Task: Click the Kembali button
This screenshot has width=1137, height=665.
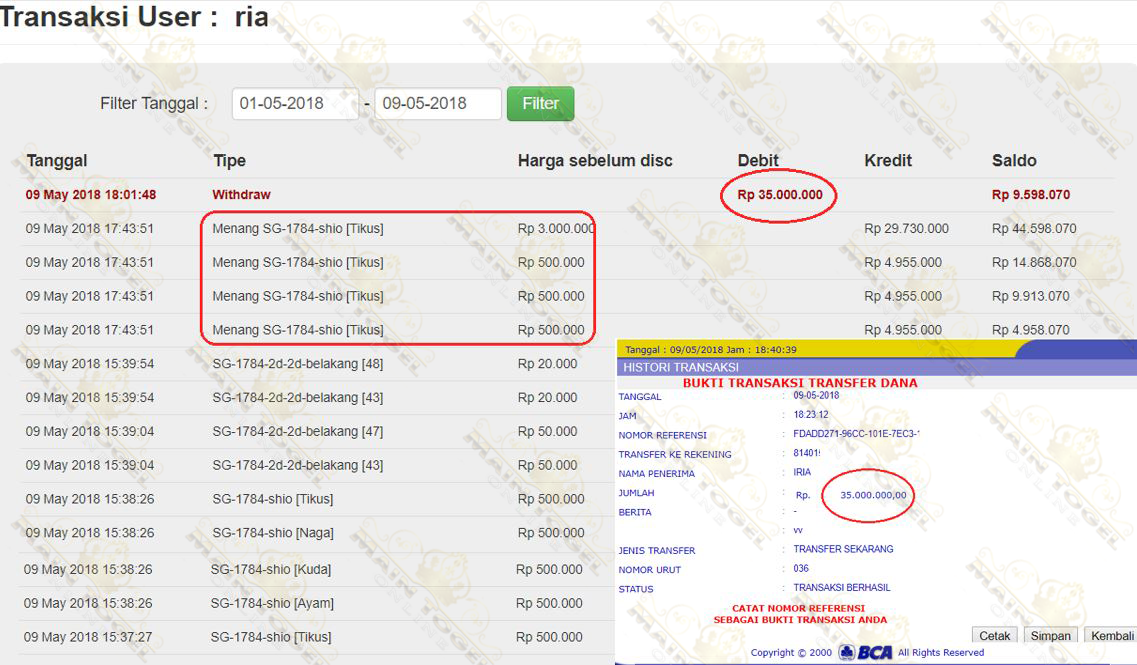Action: 1111,636
